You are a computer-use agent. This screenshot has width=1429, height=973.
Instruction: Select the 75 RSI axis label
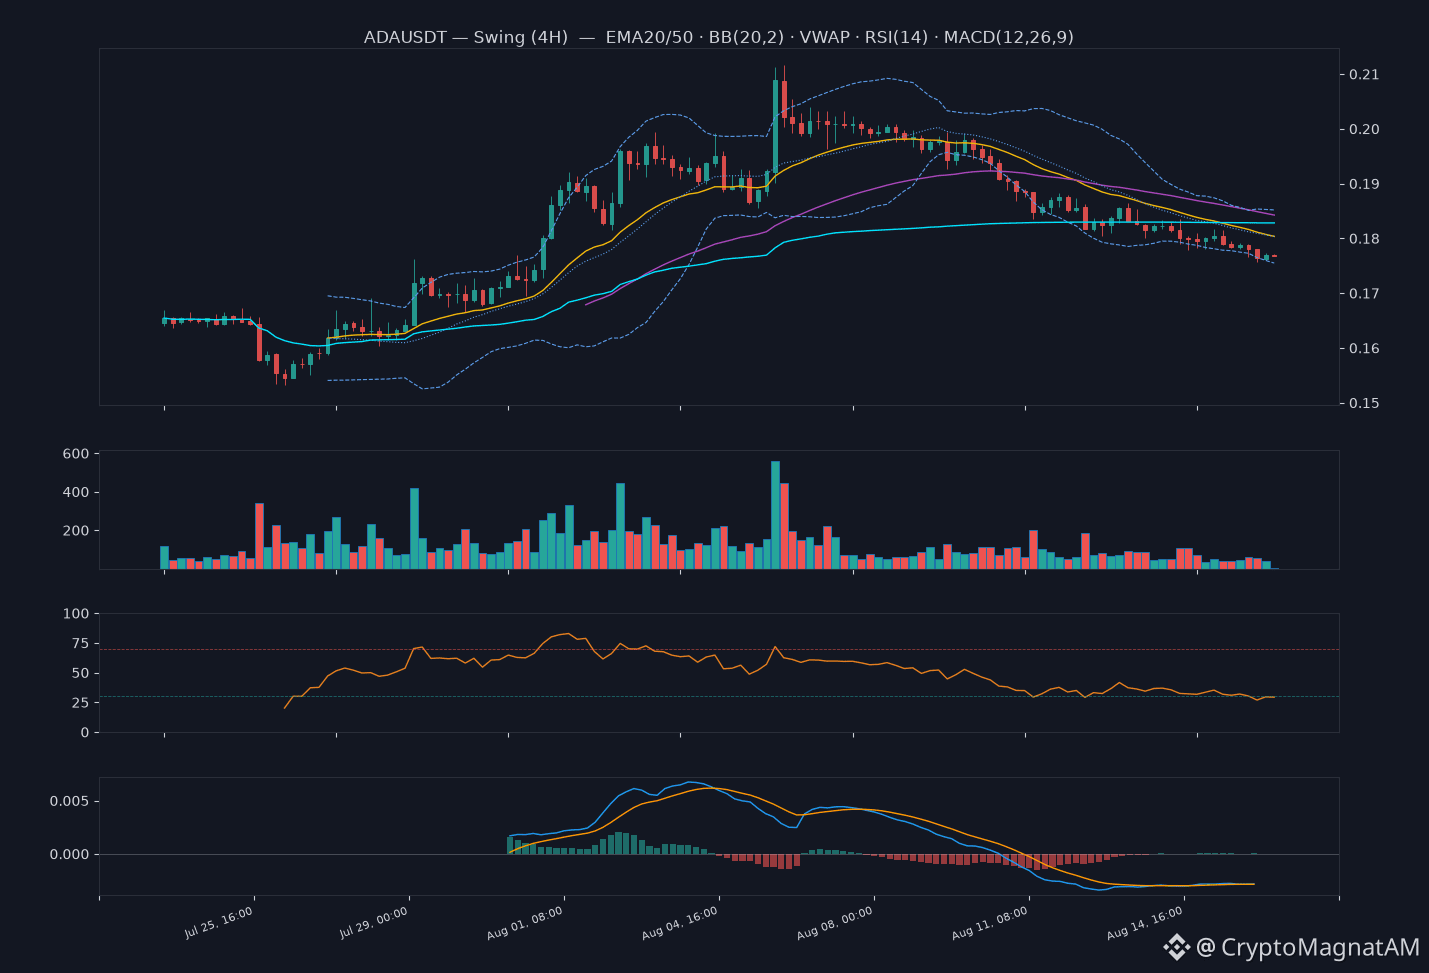[81, 644]
